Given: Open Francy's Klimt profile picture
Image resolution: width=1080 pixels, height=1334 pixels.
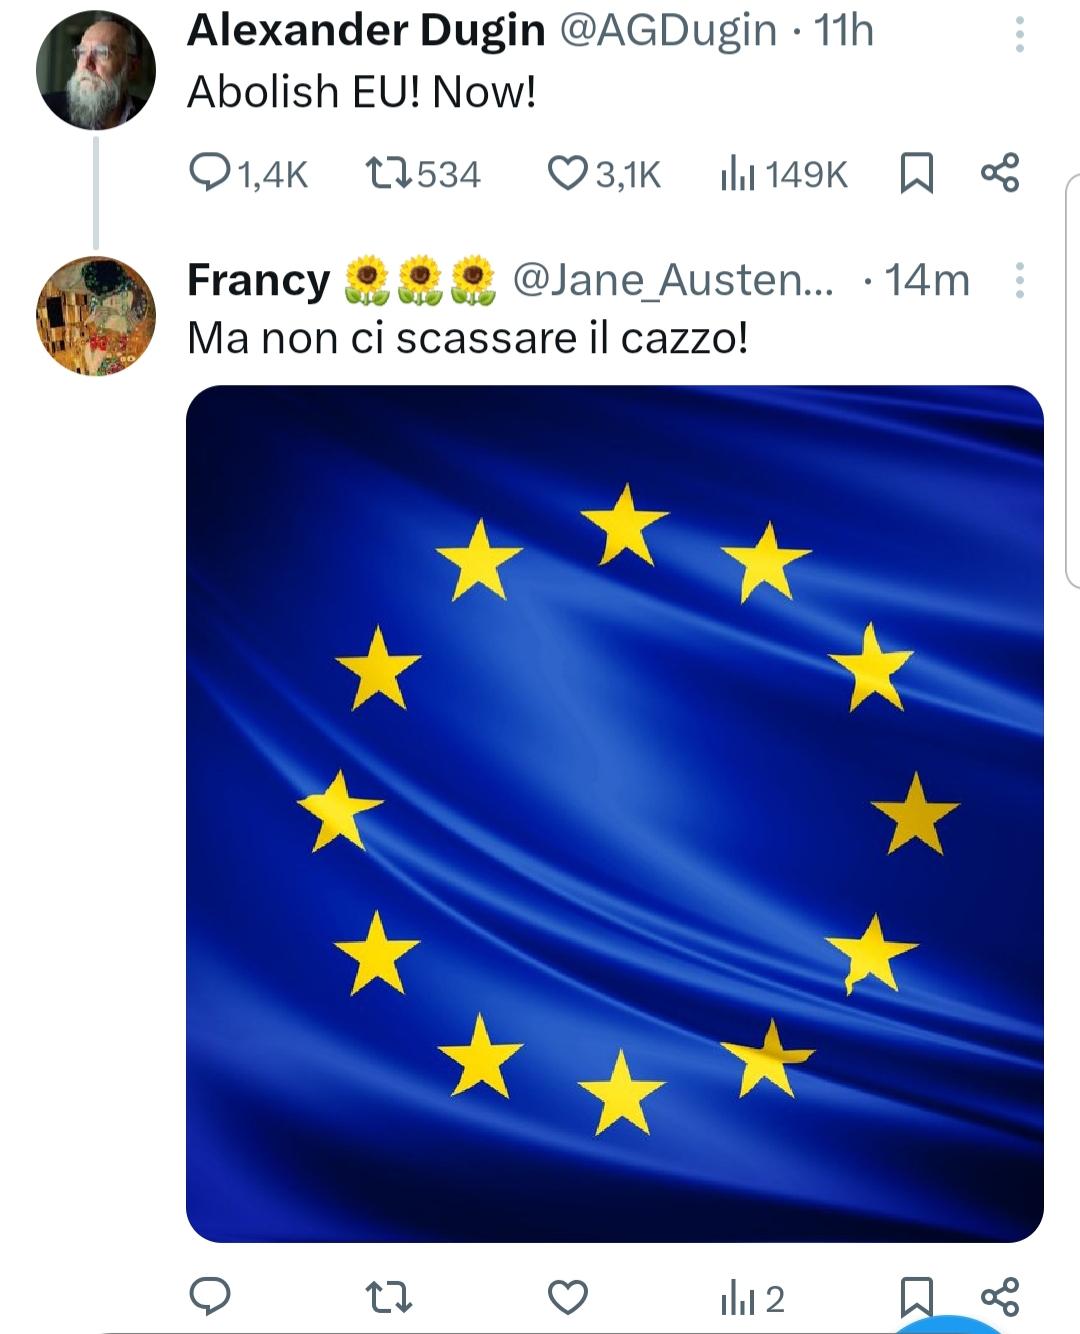Looking at the screenshot, I should 96,316.
